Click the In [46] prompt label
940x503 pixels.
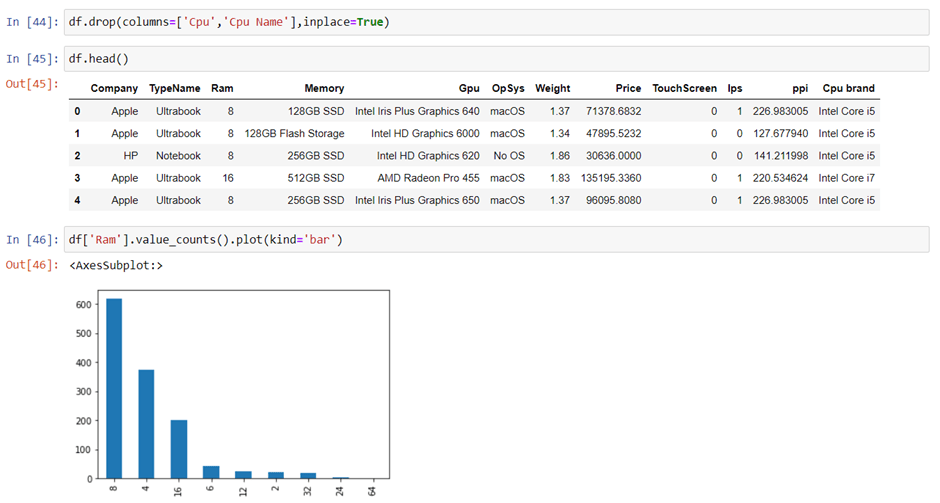[32, 240]
